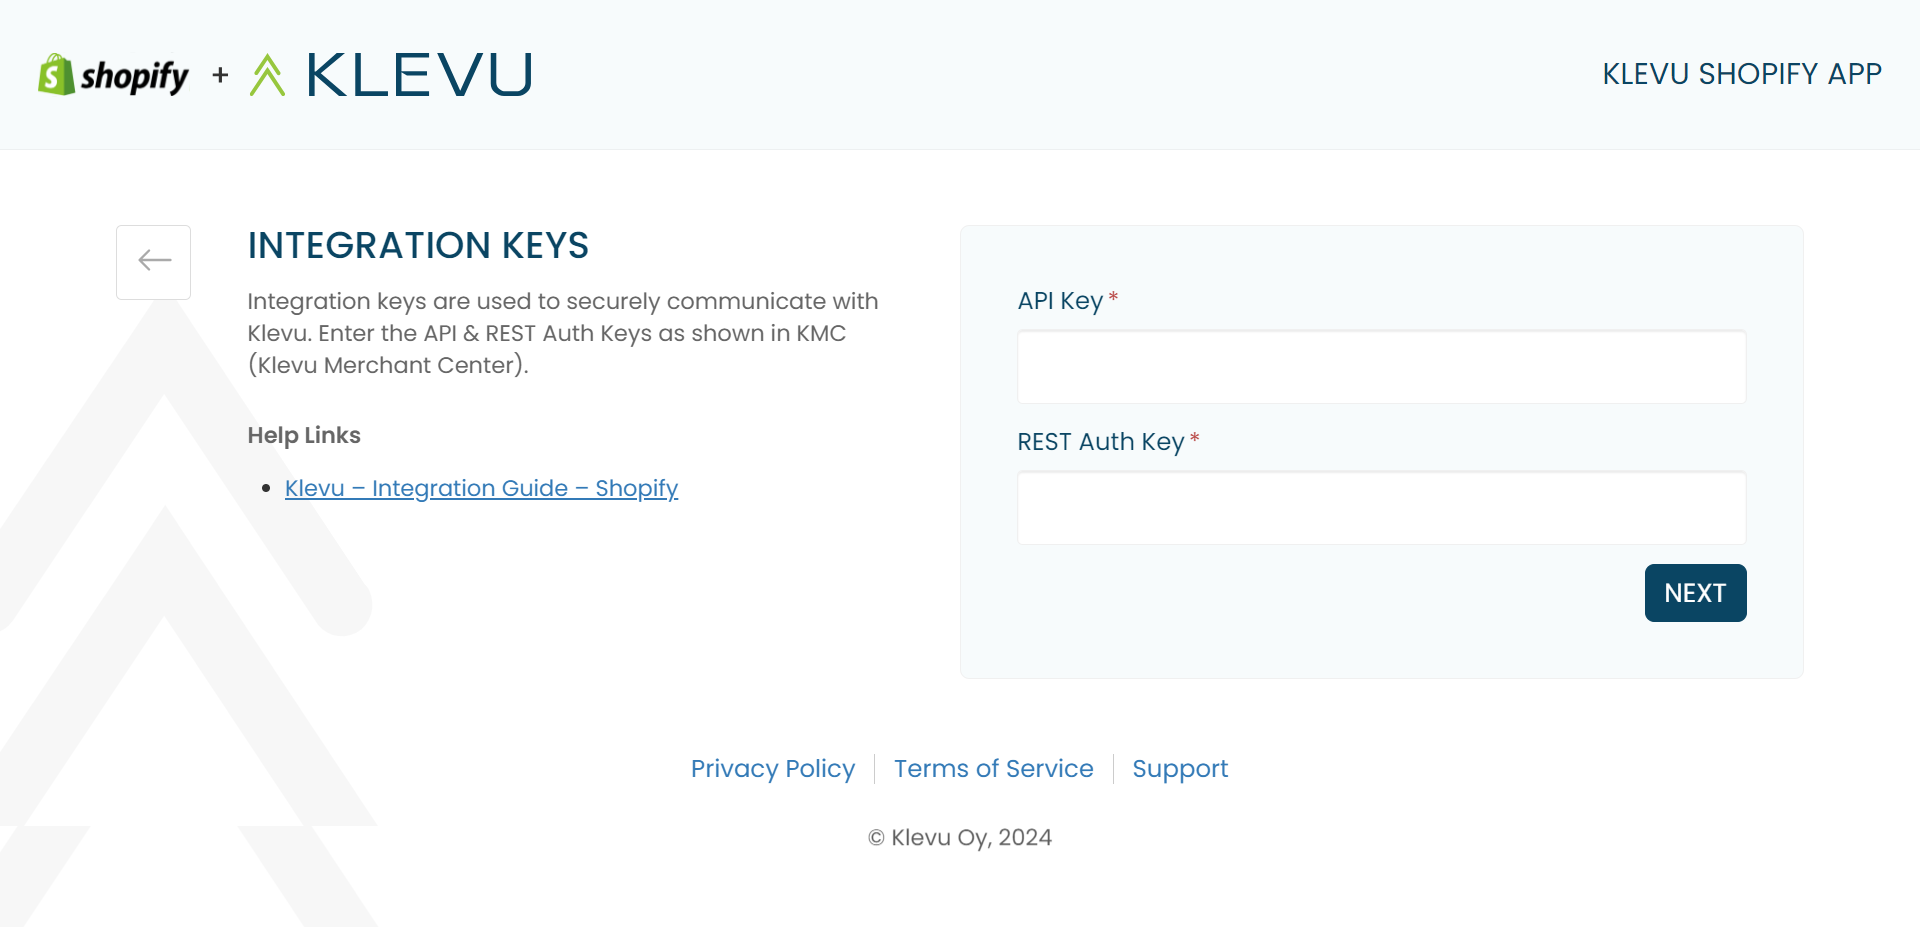Click the REST Auth Key field label

coord(1101,442)
